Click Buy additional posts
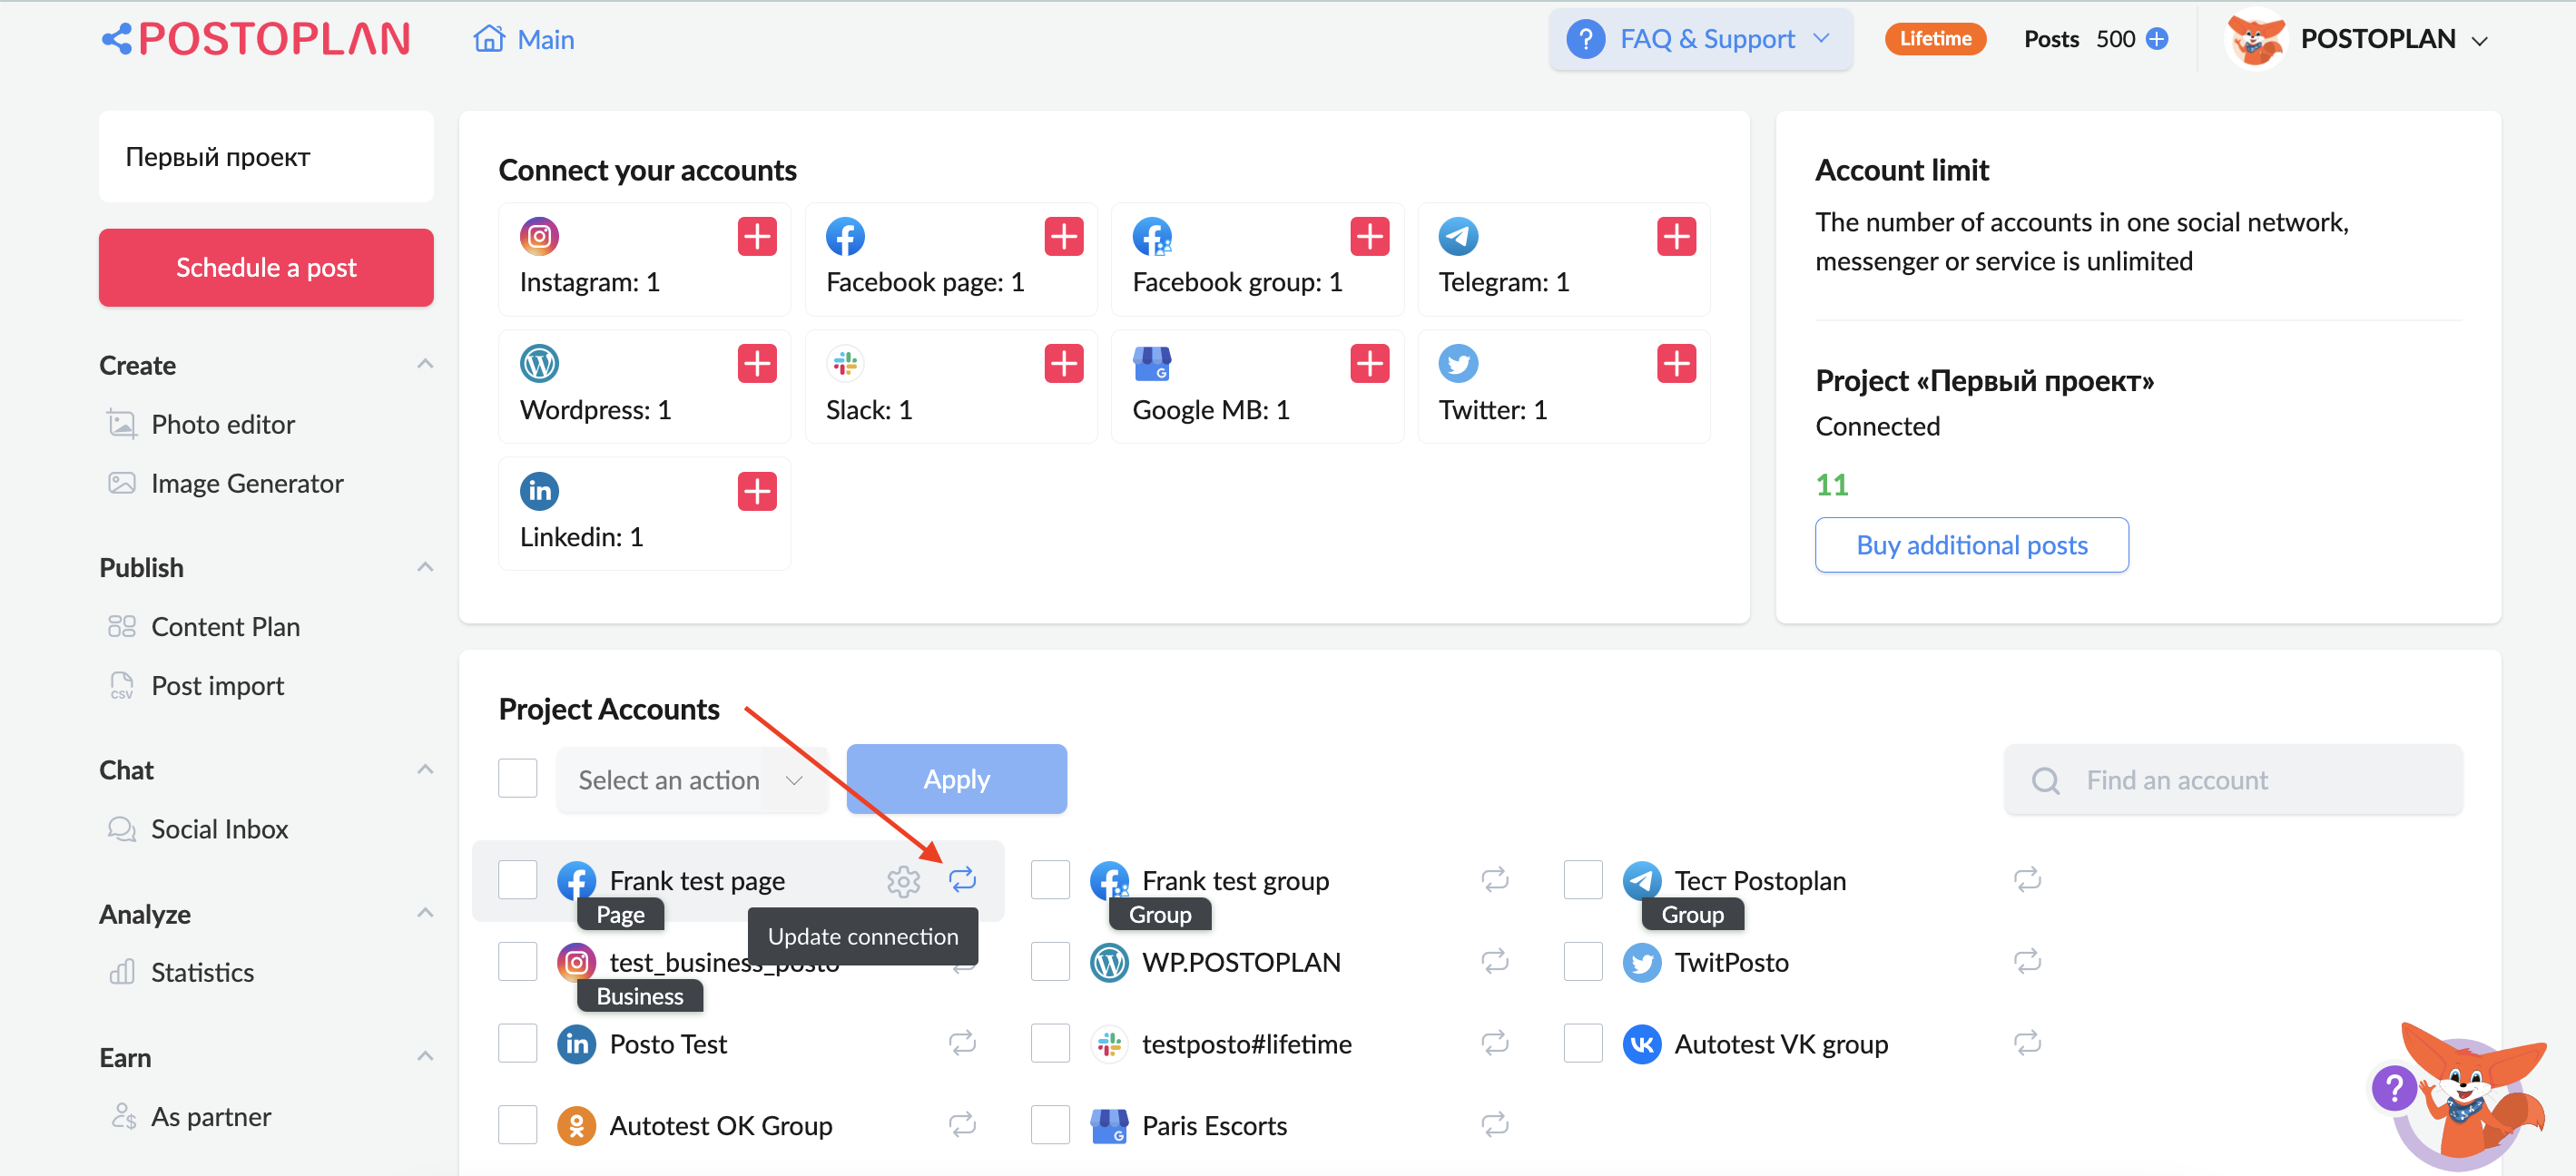Screen dimensions: 2576x1176 [x=1971, y=545]
